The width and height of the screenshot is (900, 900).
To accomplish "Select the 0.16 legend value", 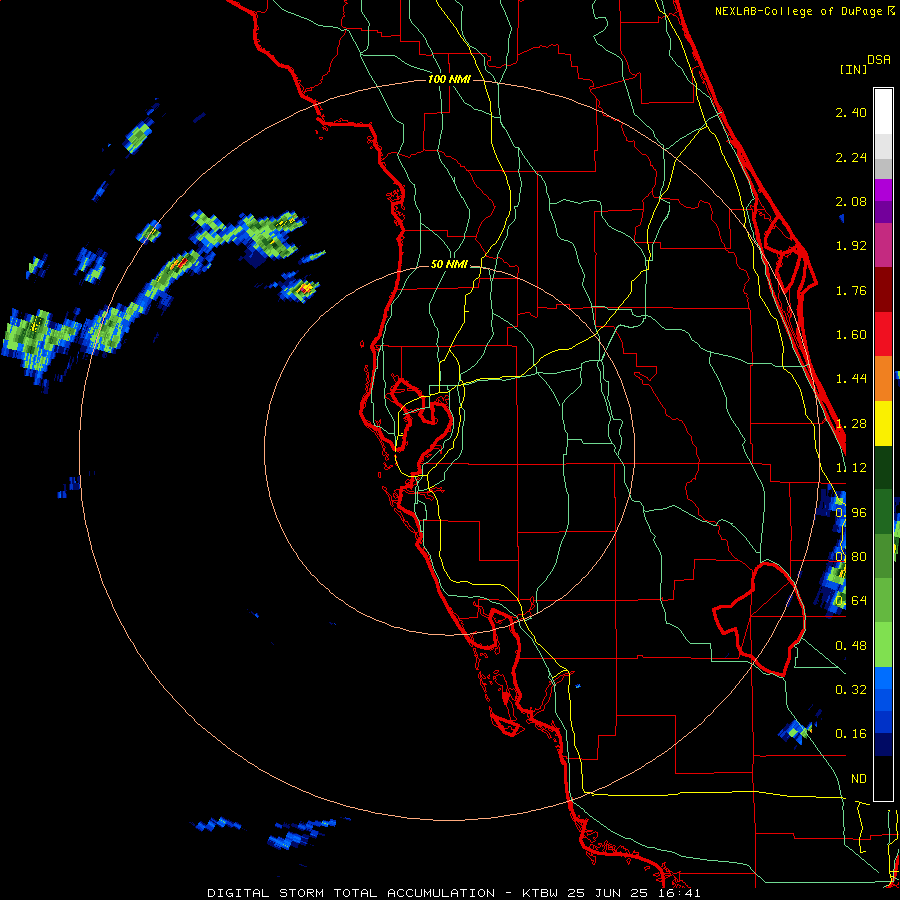I will click(851, 734).
